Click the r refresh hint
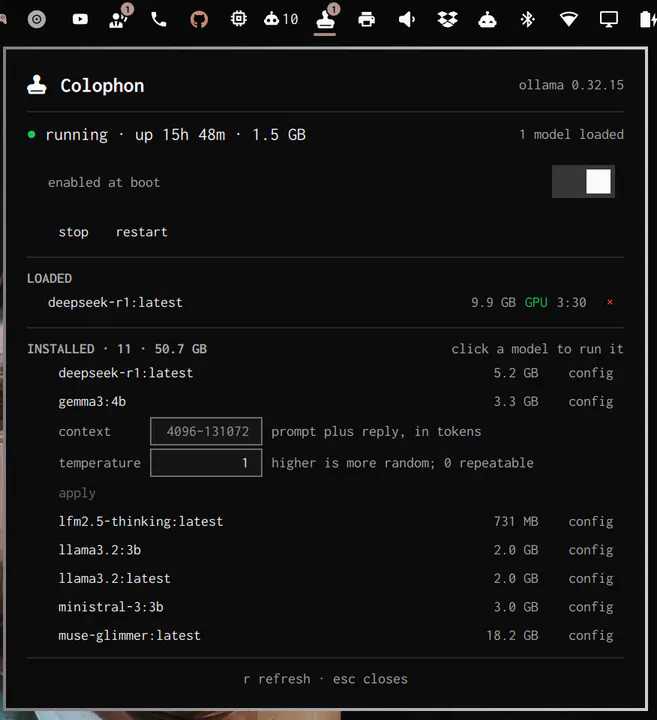 tap(277, 679)
